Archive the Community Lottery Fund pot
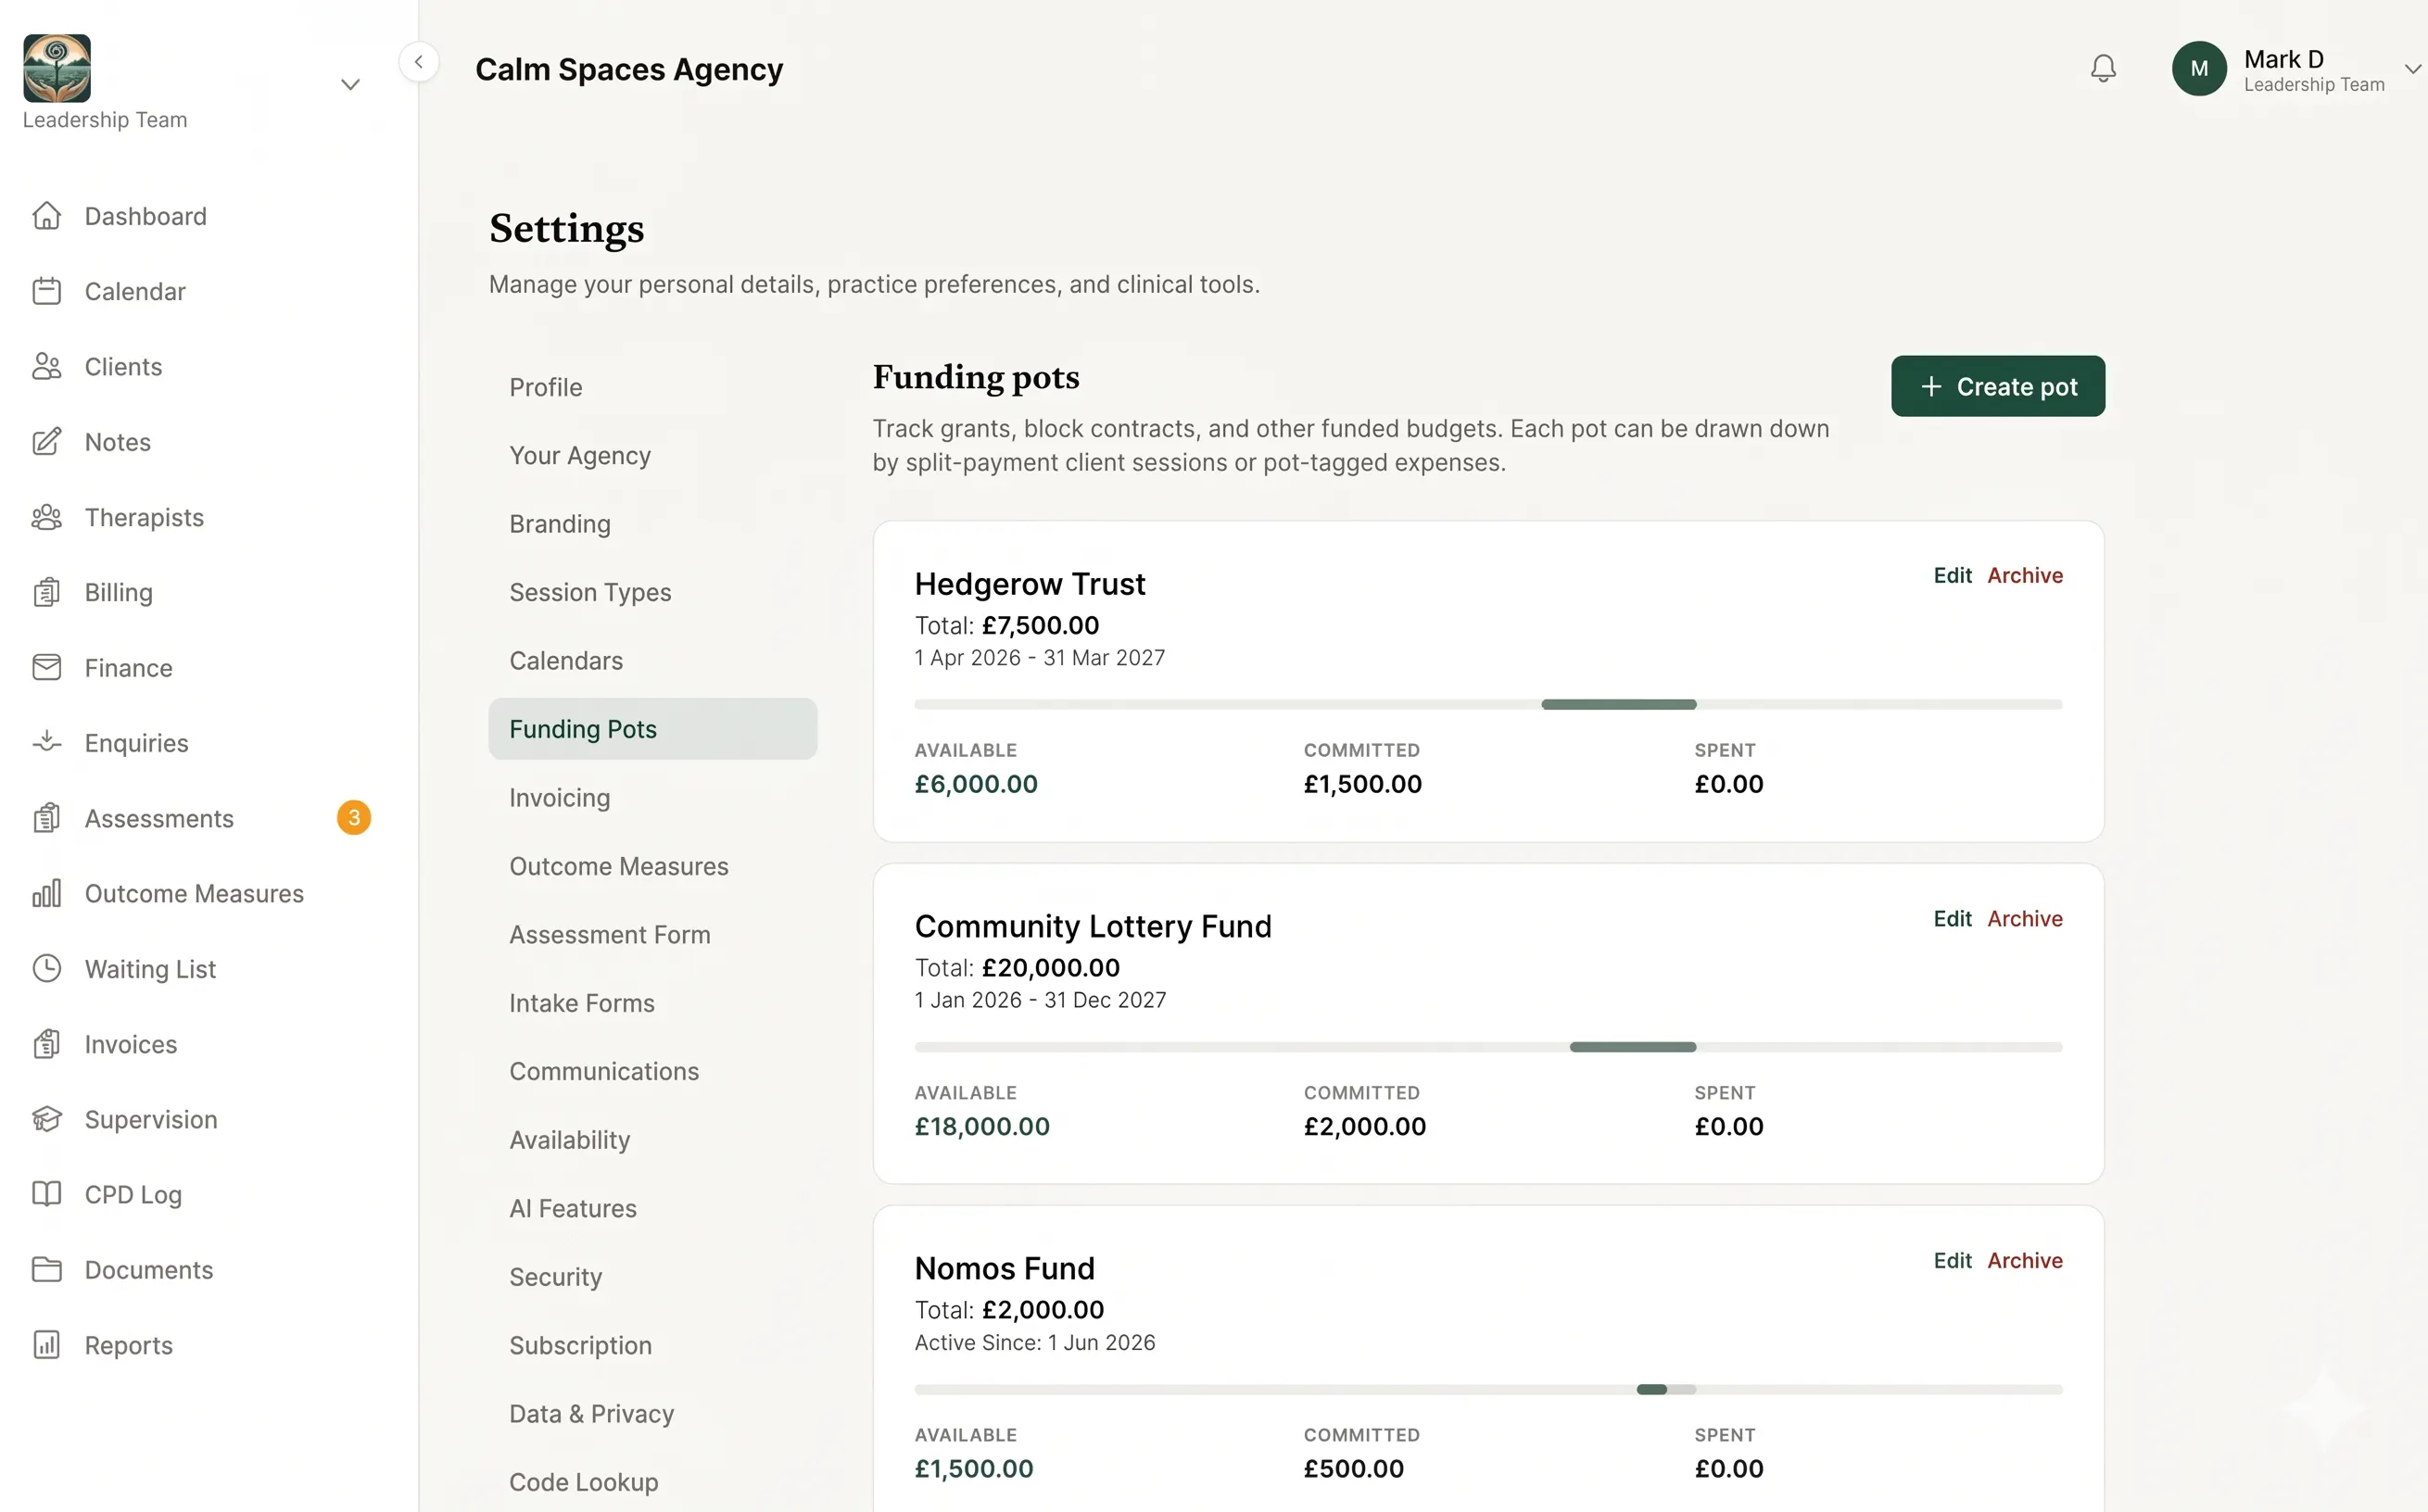Image resolution: width=2428 pixels, height=1512 pixels. (x=2025, y=918)
